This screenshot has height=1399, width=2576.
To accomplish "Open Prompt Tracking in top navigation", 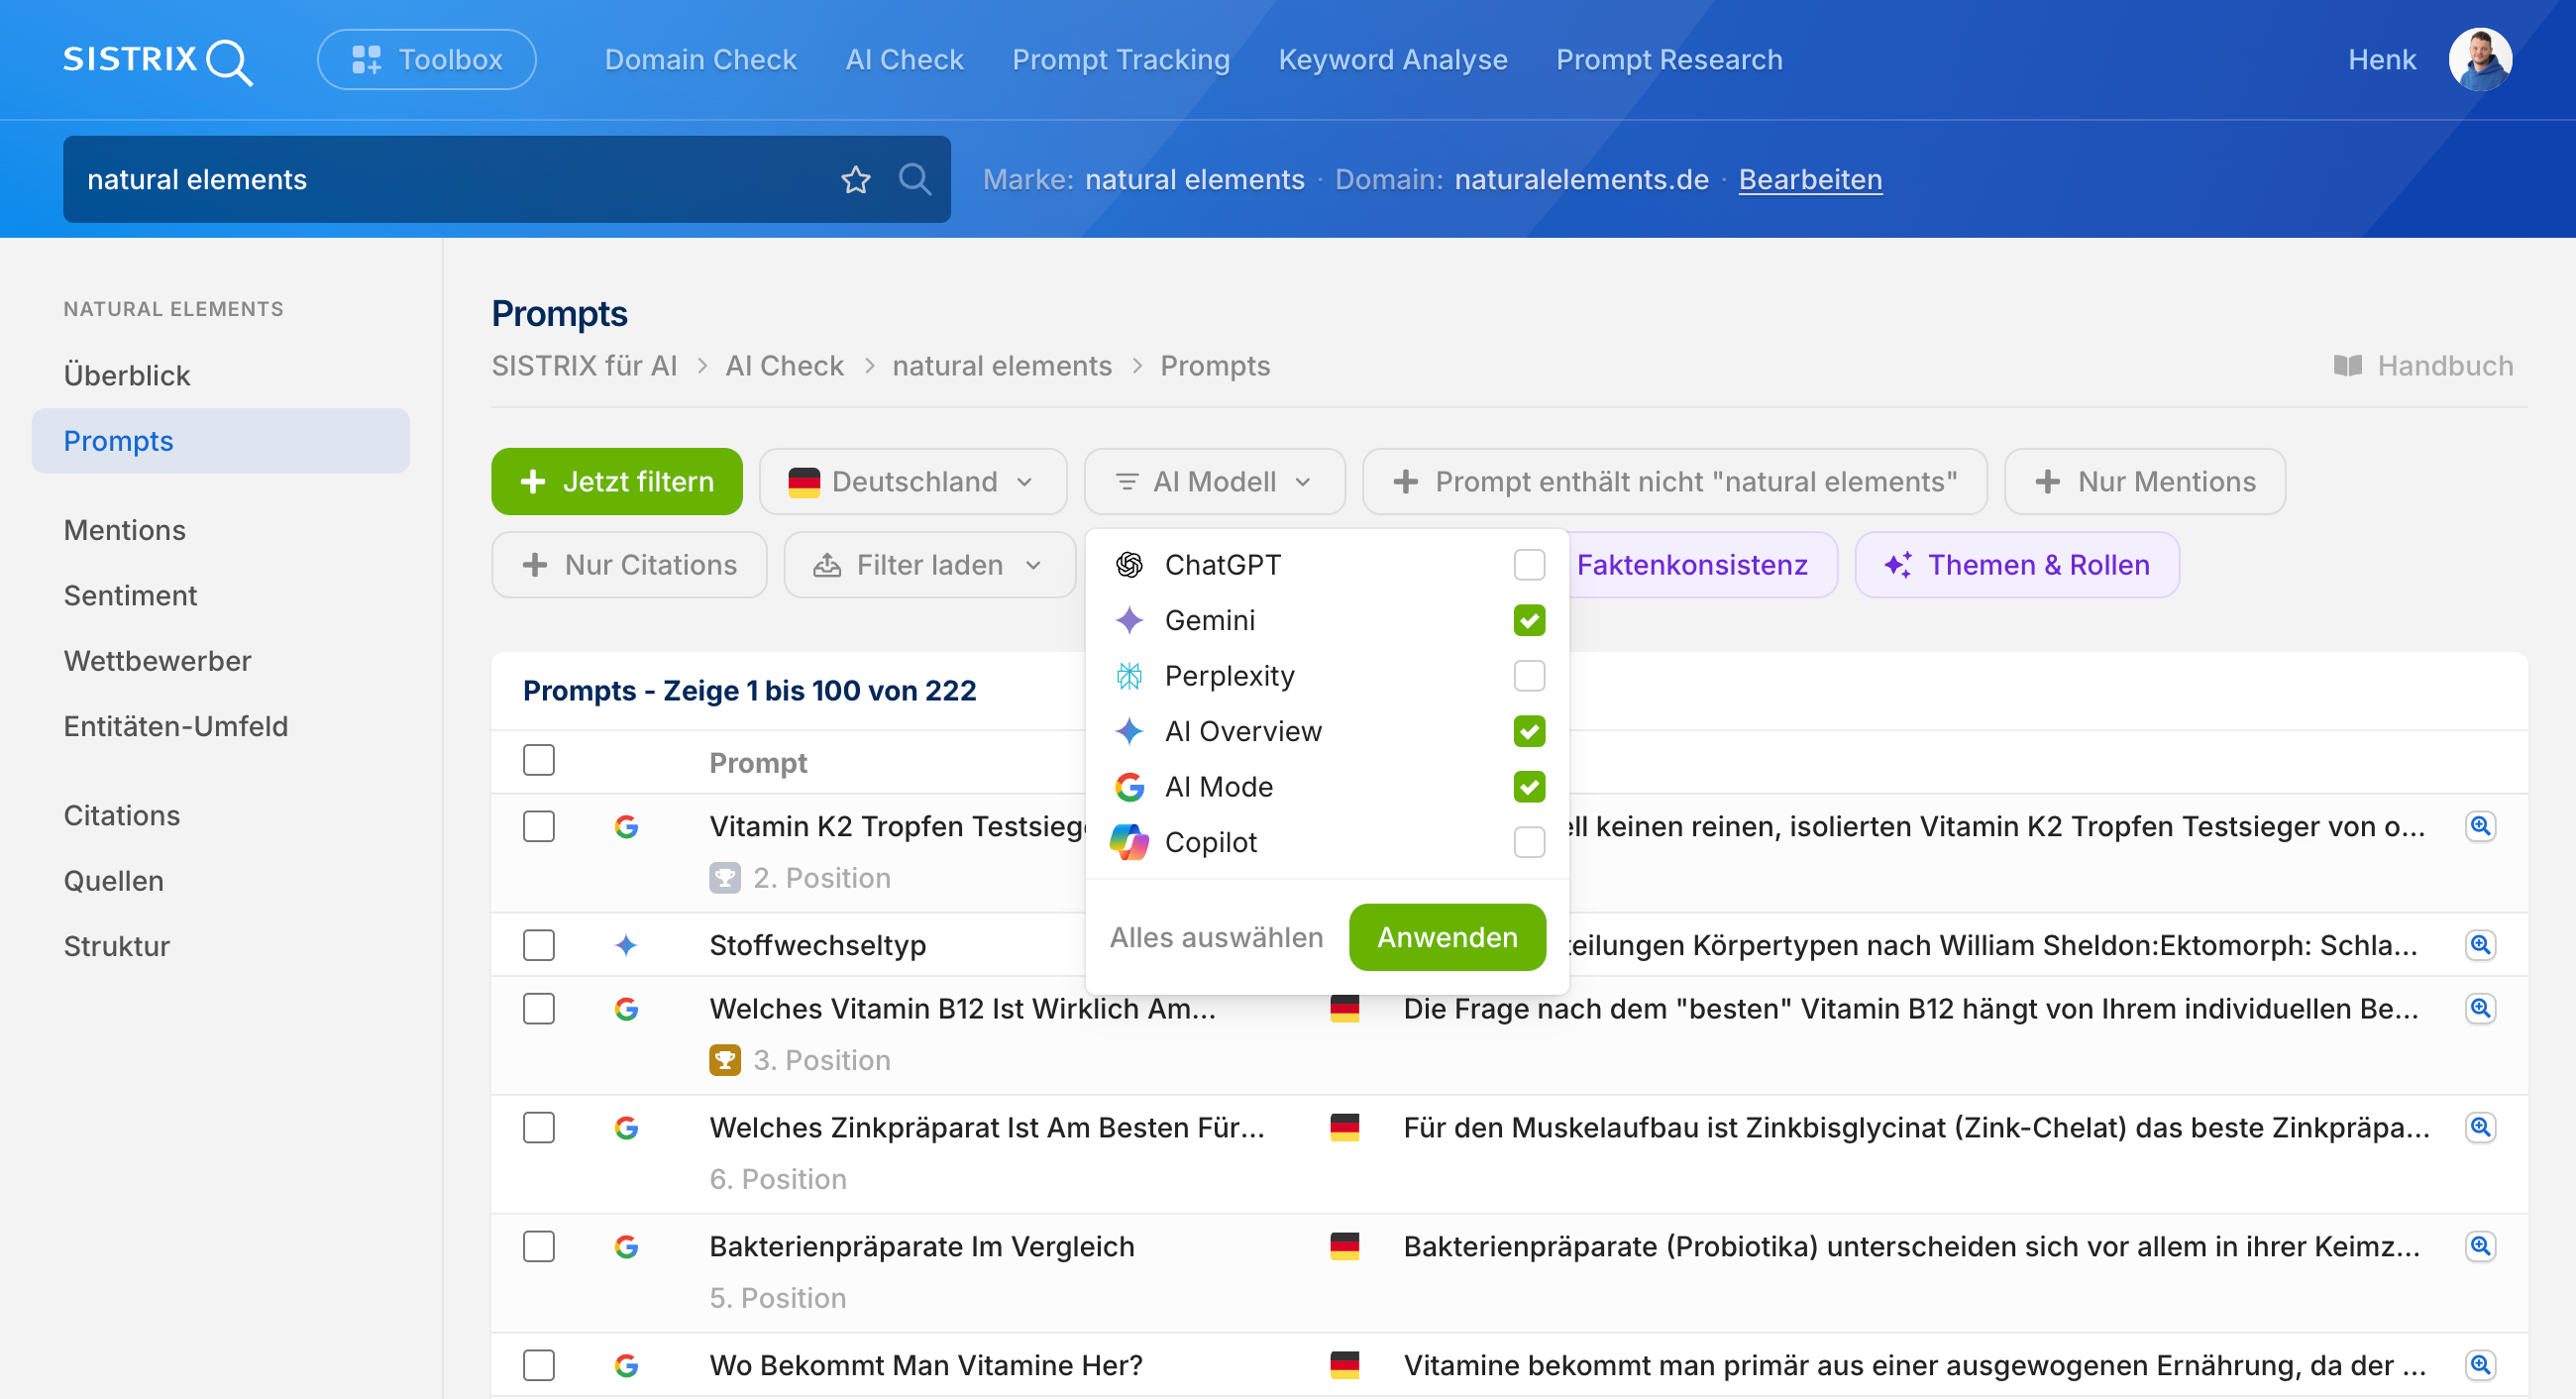I will coord(1121,60).
